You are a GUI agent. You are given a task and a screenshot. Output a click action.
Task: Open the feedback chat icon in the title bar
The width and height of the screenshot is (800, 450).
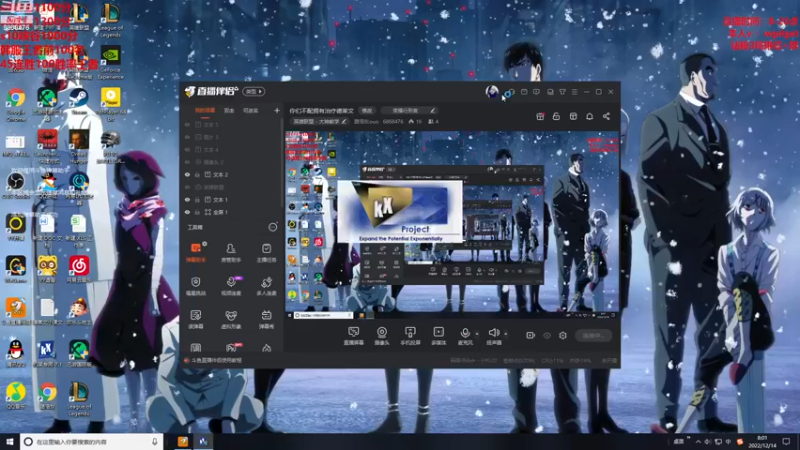[536, 92]
